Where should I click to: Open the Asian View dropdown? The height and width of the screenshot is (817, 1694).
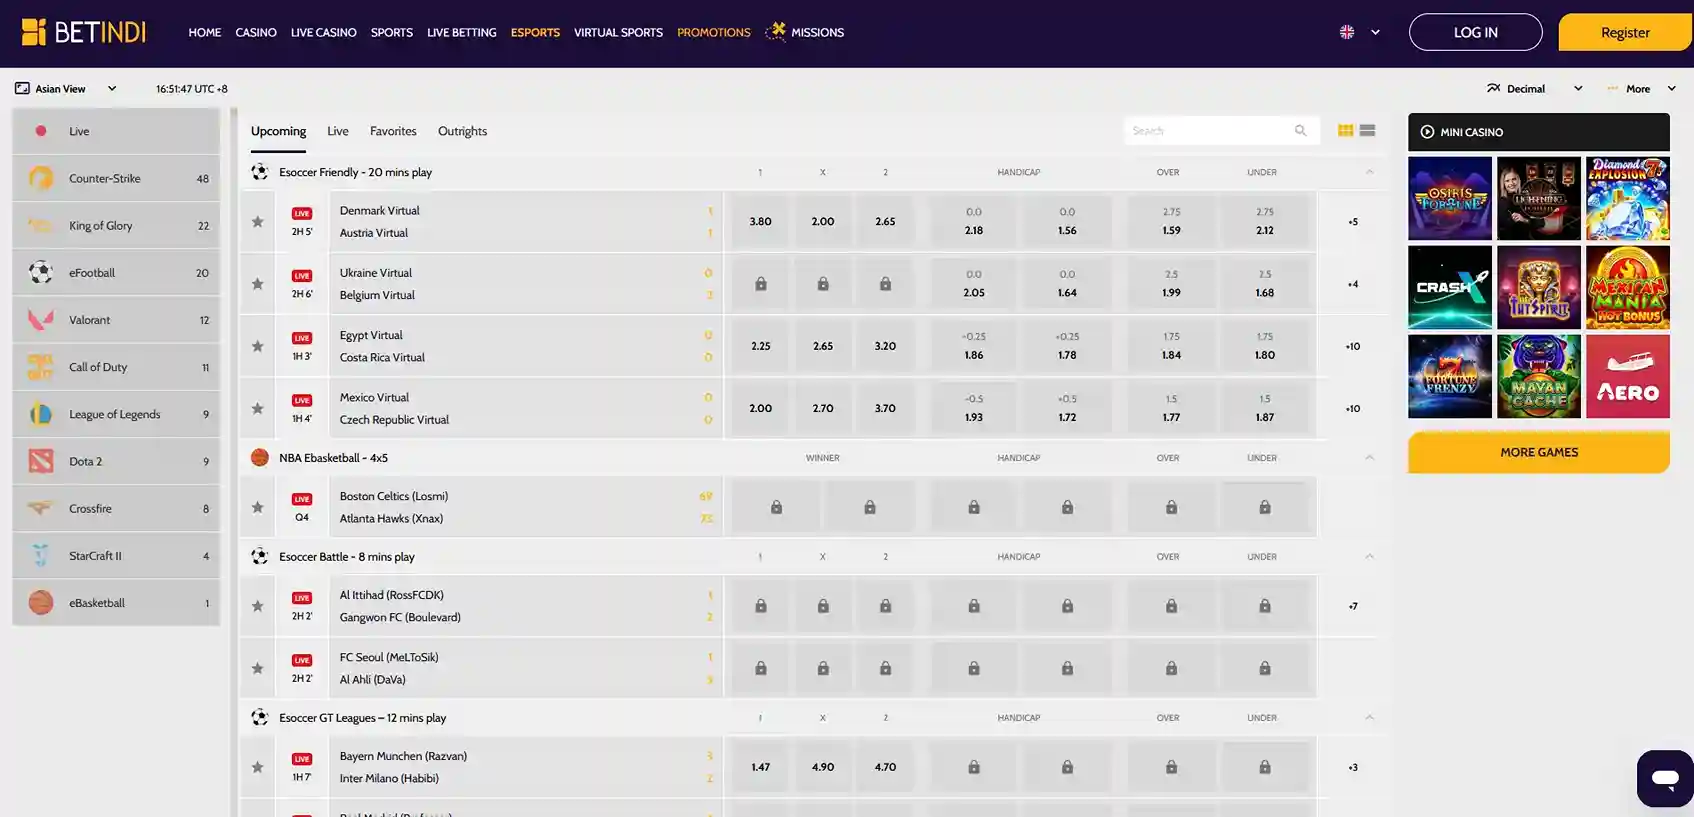66,89
